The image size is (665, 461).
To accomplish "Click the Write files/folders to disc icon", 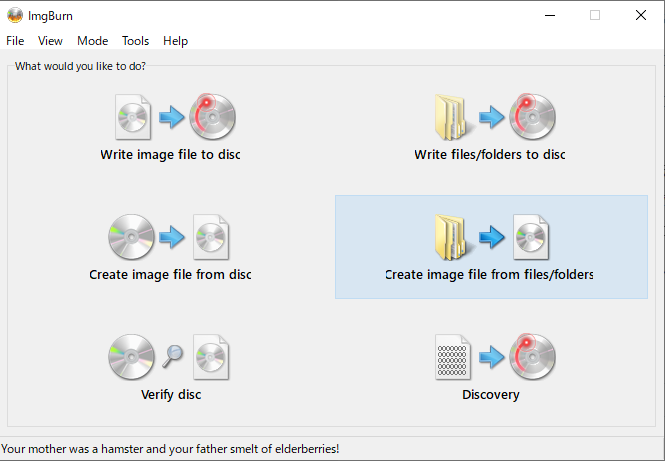I will pyautogui.click(x=495, y=117).
